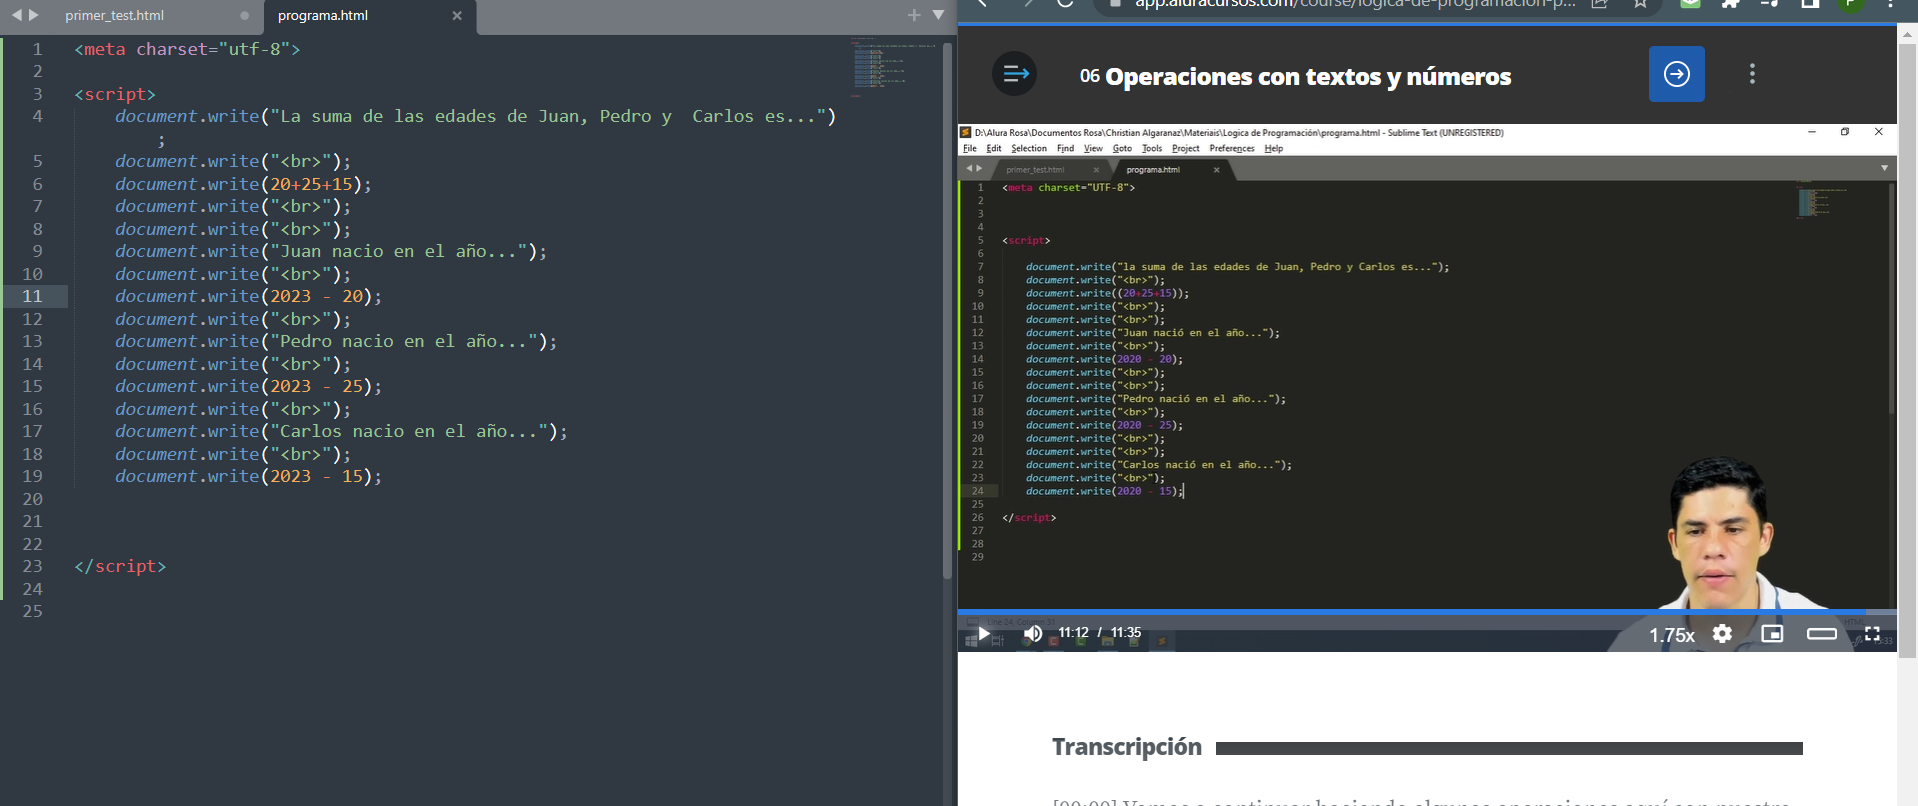Click the browser page scroll-up arrow
1918x806 pixels.
click(1907, 34)
